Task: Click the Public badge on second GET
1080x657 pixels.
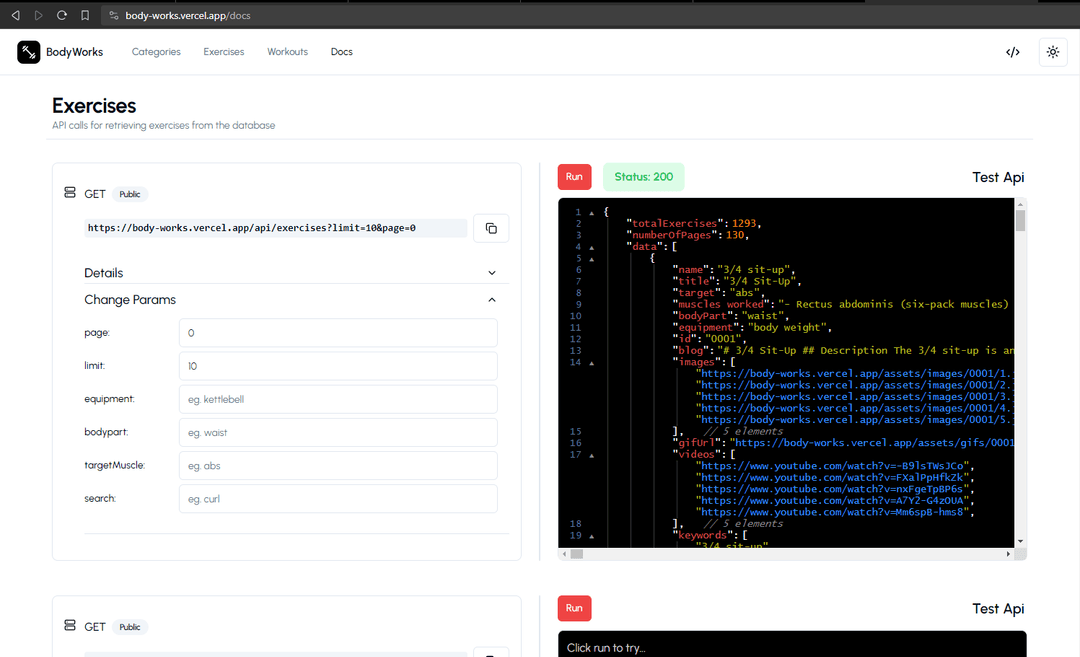Action: tap(129, 627)
